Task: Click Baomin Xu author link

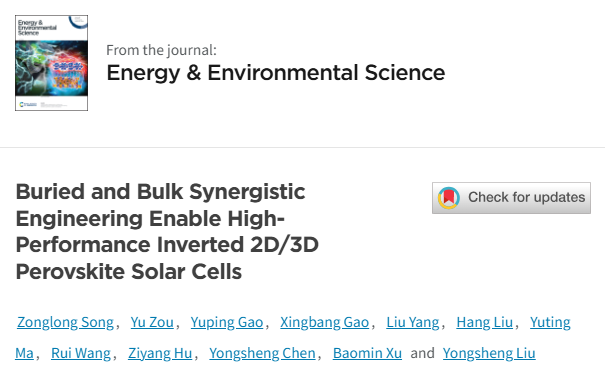Action: pos(367,353)
